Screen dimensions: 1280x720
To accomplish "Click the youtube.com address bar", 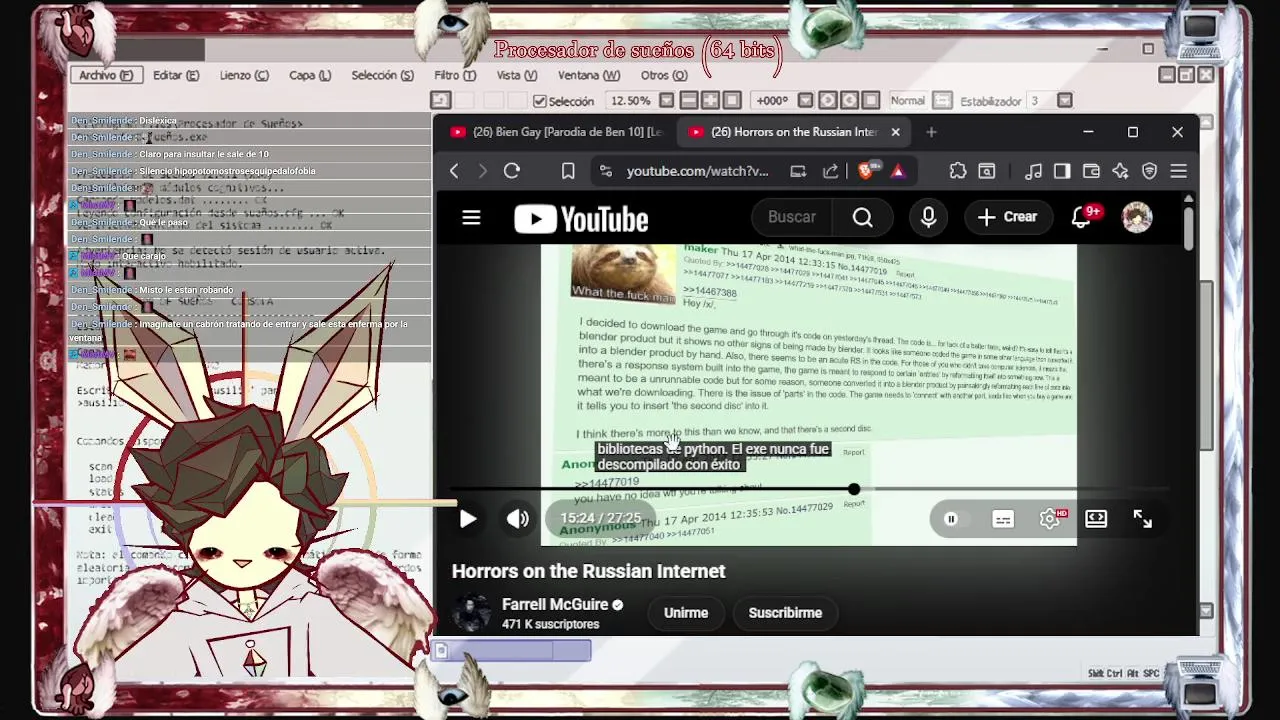I will click(697, 171).
